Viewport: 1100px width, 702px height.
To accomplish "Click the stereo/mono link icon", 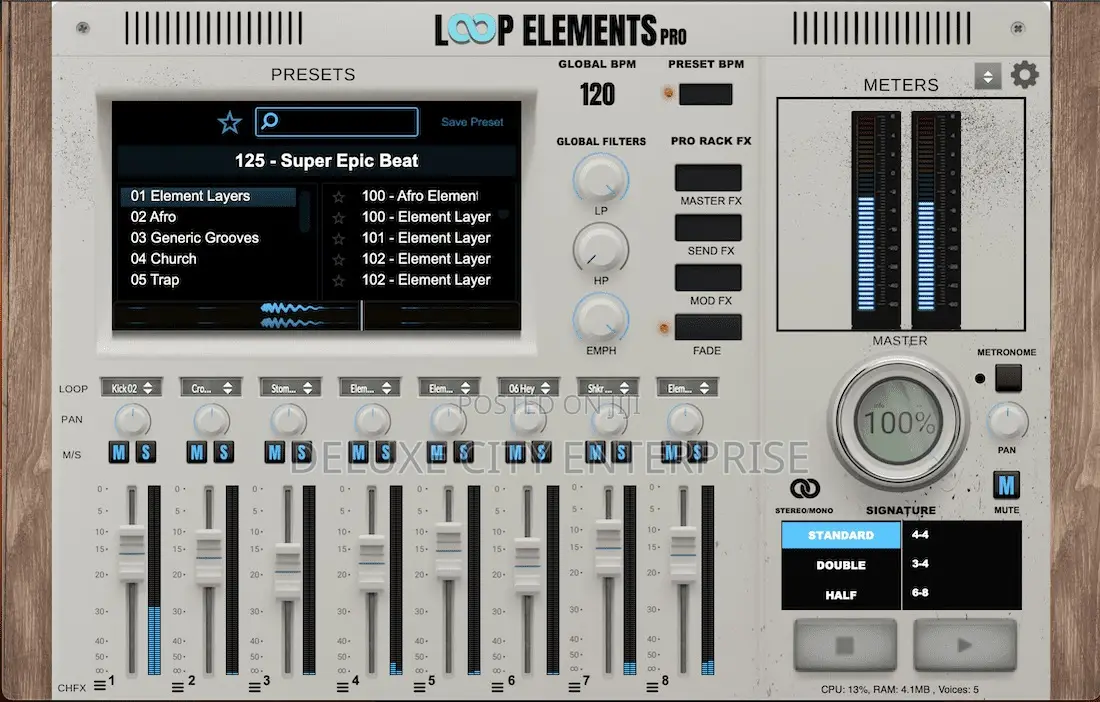I will (804, 488).
